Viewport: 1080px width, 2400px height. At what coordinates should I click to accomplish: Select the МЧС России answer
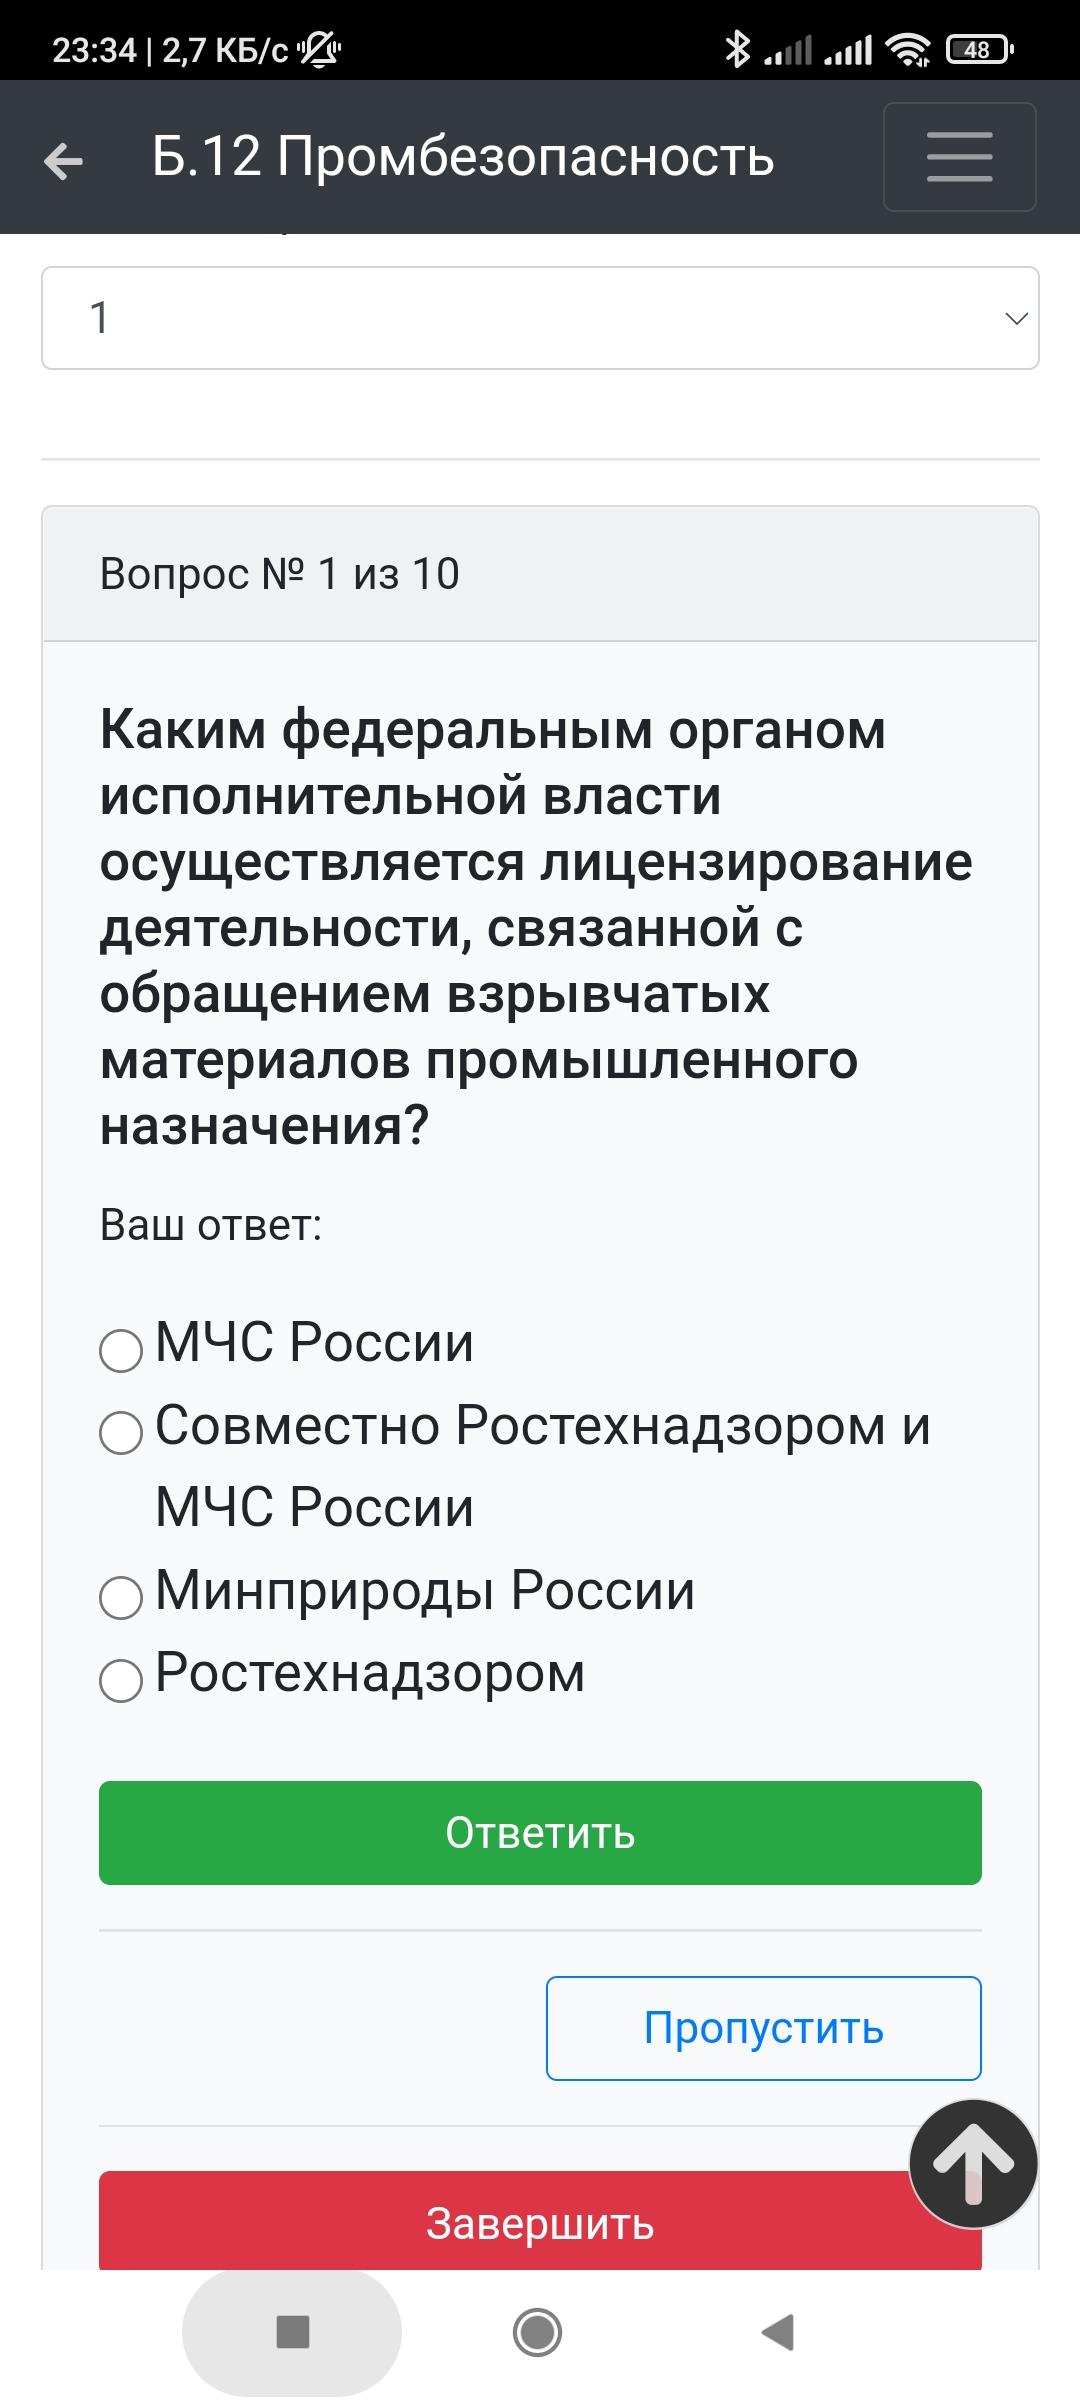(121, 1350)
